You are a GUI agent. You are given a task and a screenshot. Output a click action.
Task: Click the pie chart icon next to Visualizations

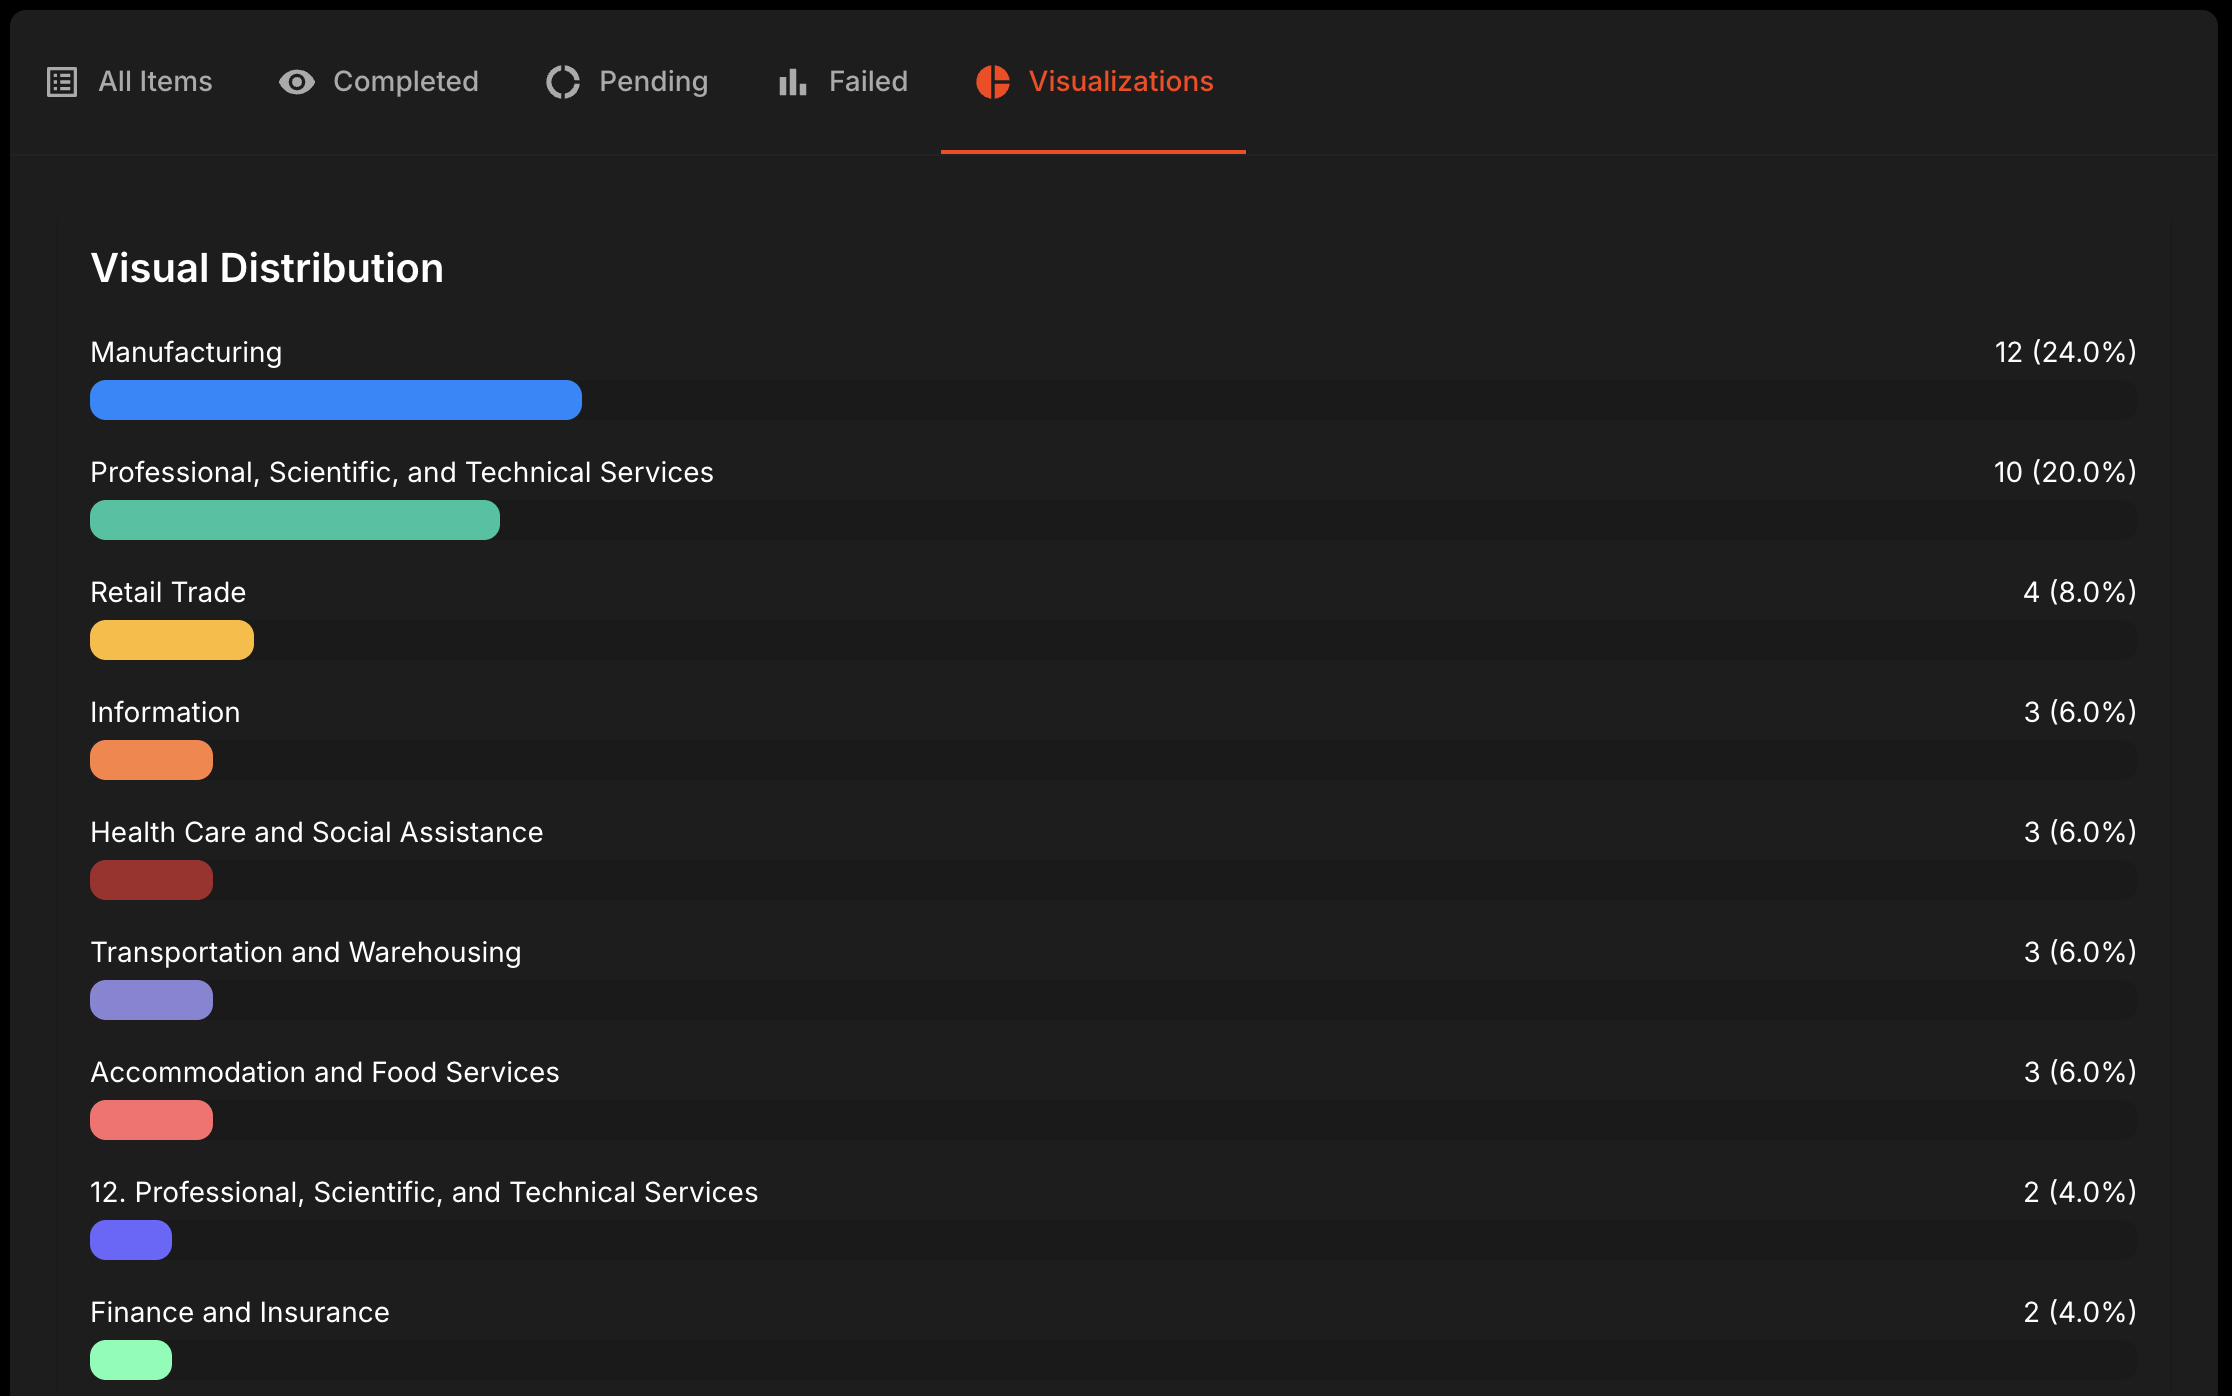[993, 82]
